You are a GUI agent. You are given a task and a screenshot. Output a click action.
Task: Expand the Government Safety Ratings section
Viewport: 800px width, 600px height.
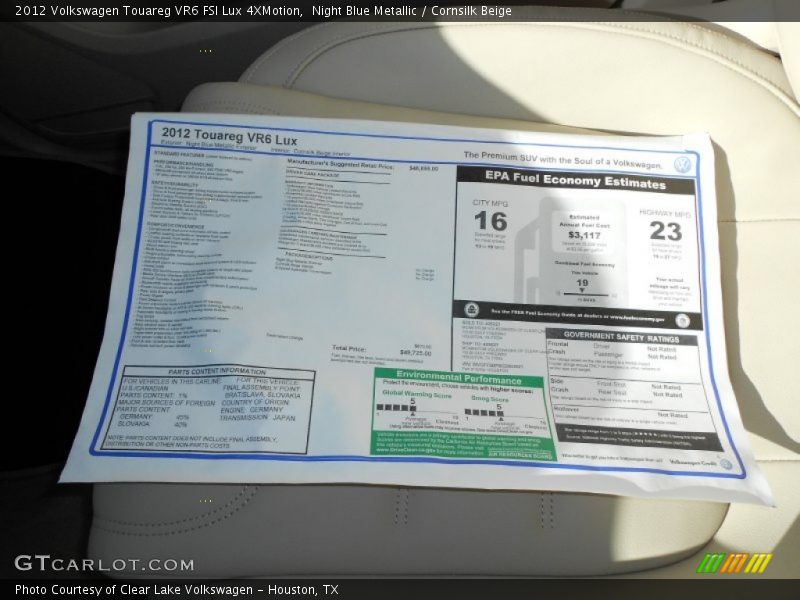(623, 334)
